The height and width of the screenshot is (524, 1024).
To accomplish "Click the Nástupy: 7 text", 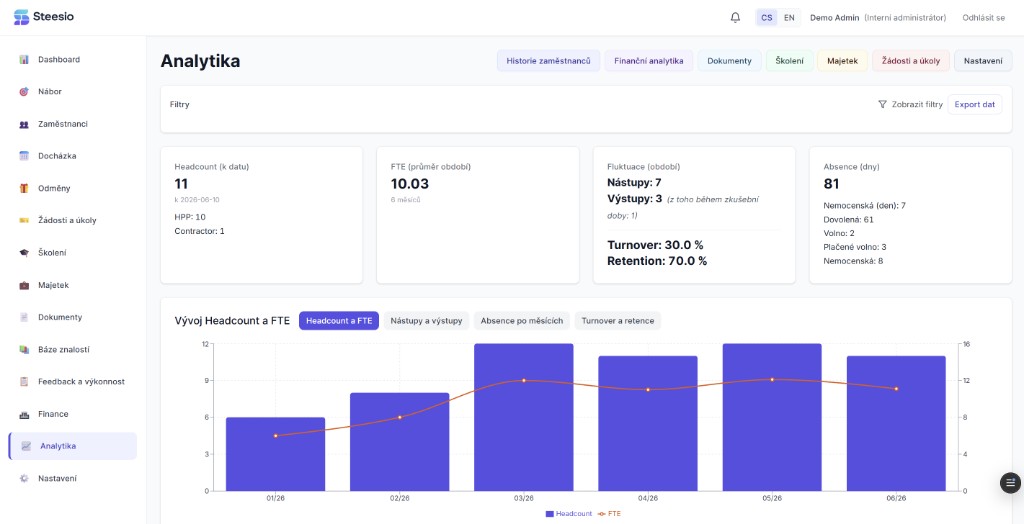I will click(634, 182).
